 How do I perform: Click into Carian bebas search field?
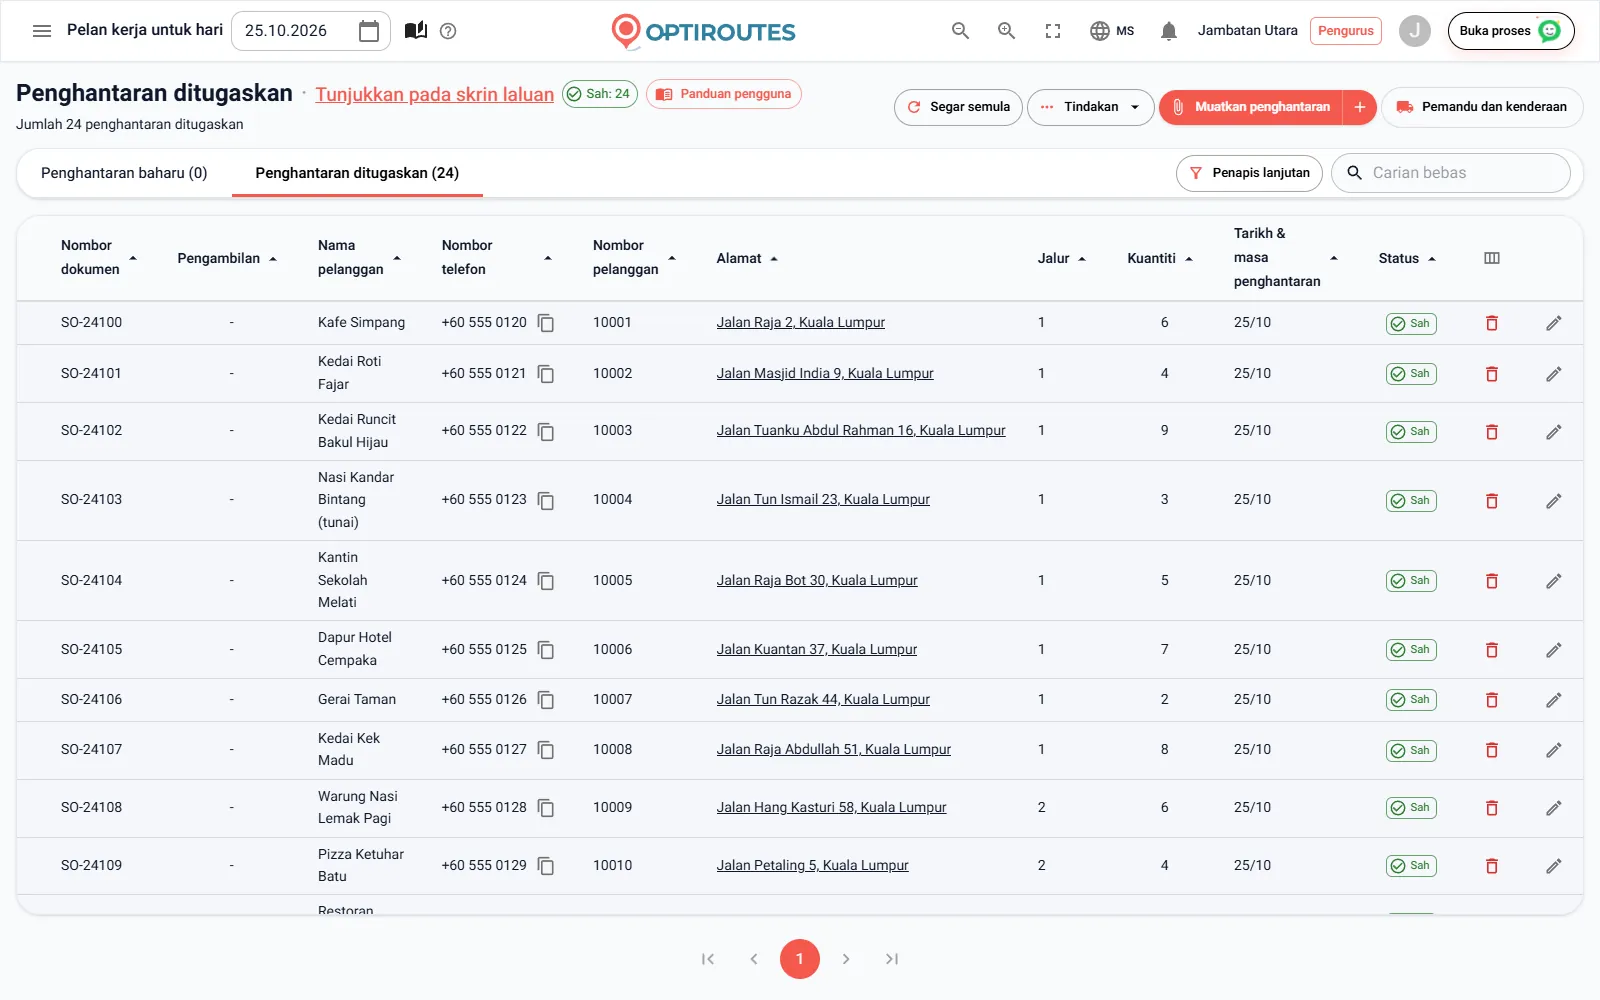[x=1451, y=173]
